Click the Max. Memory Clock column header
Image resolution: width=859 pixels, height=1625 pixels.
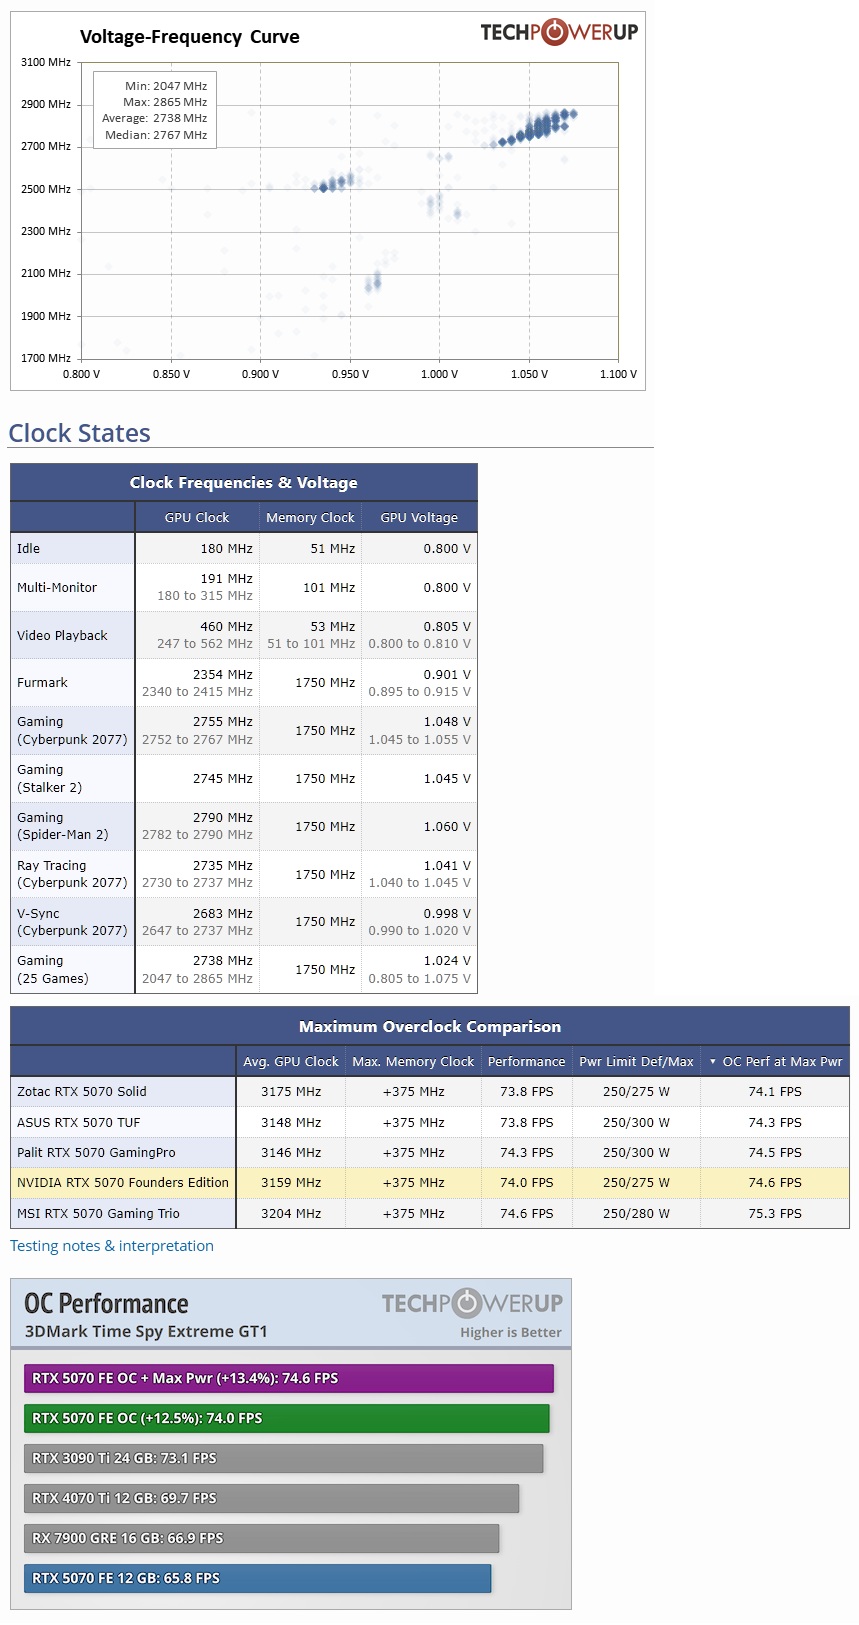(413, 1061)
